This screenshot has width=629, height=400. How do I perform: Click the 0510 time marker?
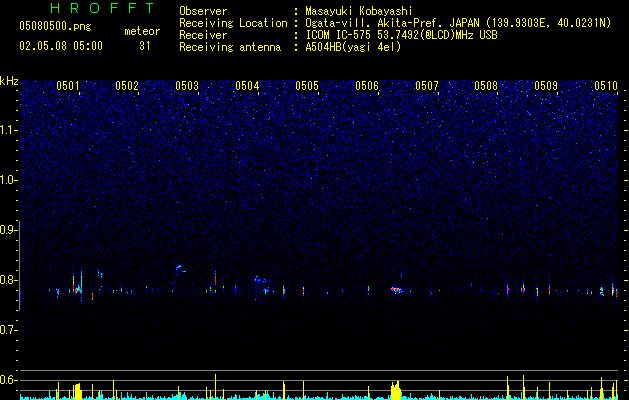(x=606, y=86)
